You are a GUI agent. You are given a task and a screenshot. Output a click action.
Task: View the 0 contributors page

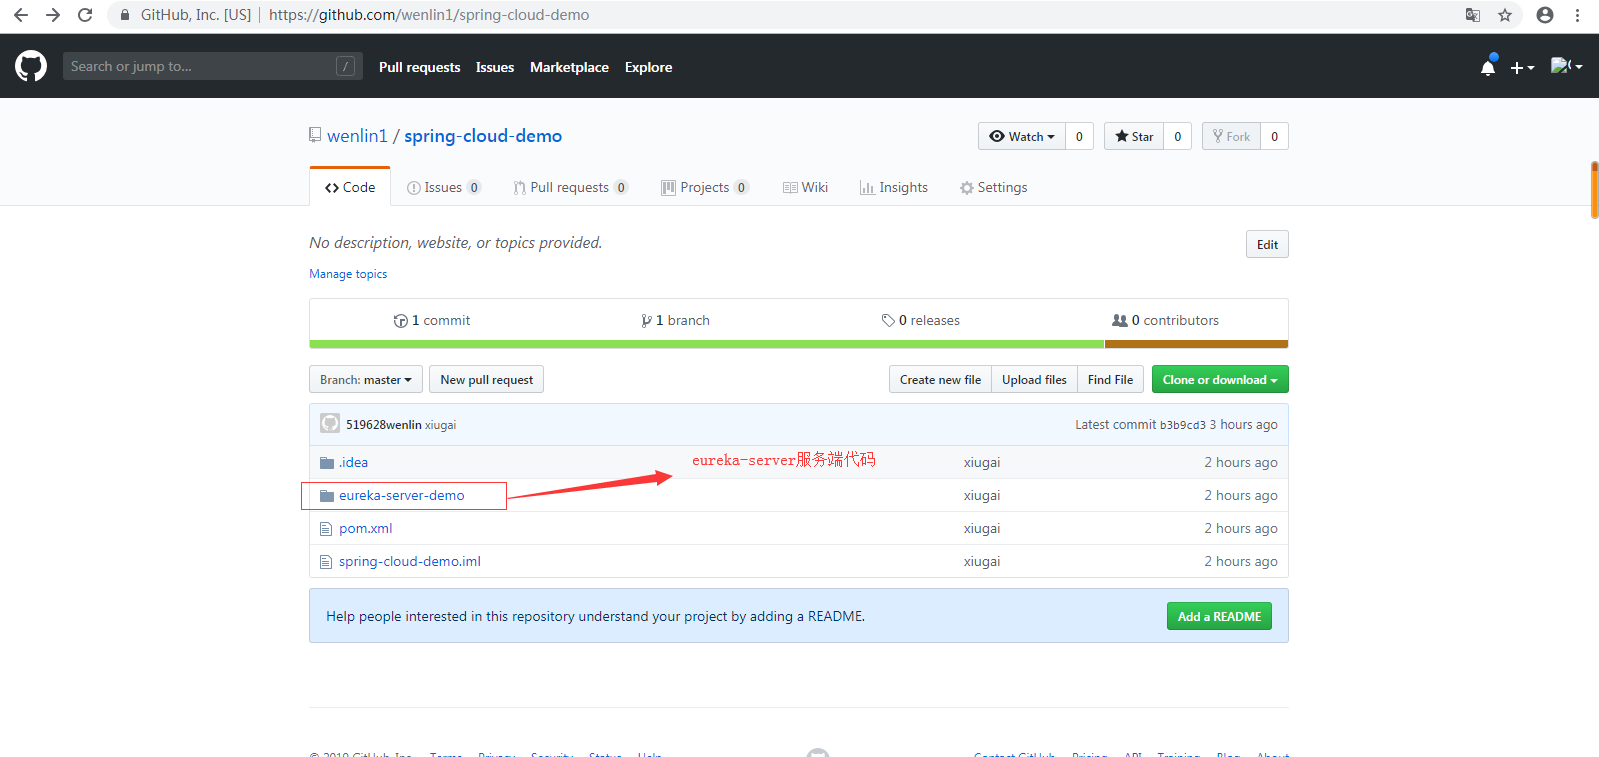click(1165, 320)
